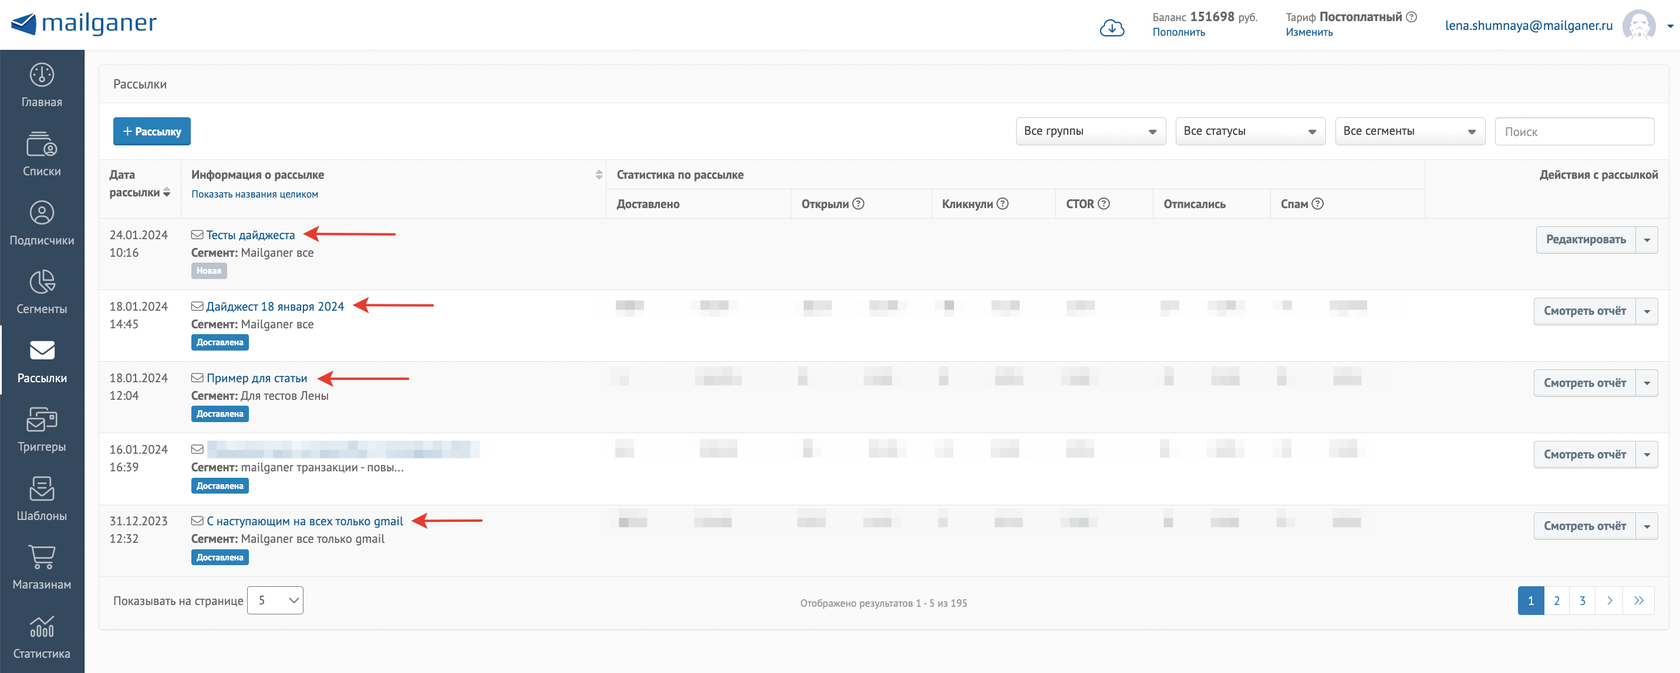The height and width of the screenshot is (673, 1680).
Task: Click in the Поиск search field
Action: (x=1574, y=131)
